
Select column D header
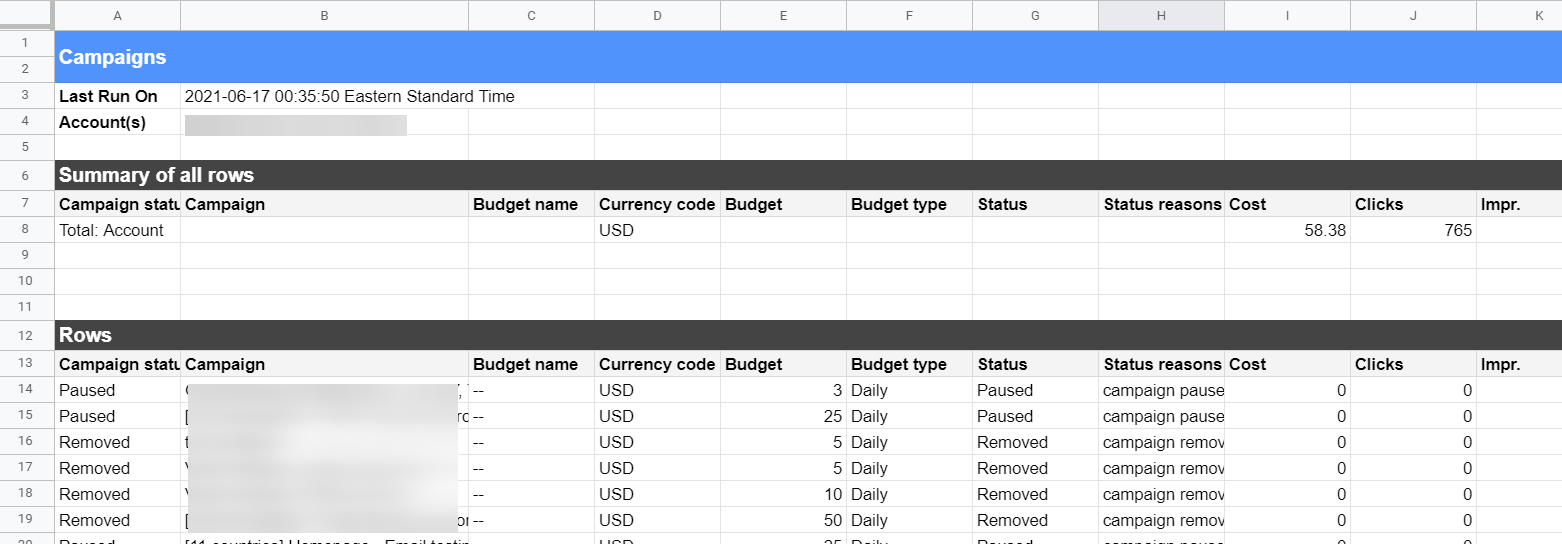coord(657,15)
